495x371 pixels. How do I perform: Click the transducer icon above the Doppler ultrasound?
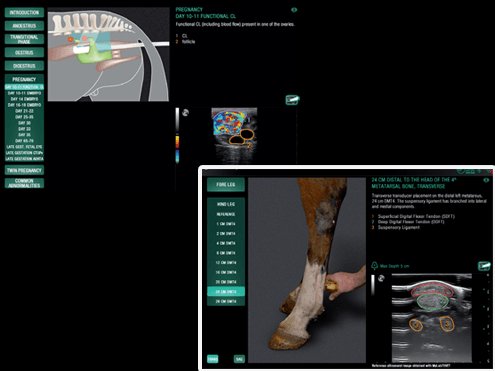pos(292,100)
